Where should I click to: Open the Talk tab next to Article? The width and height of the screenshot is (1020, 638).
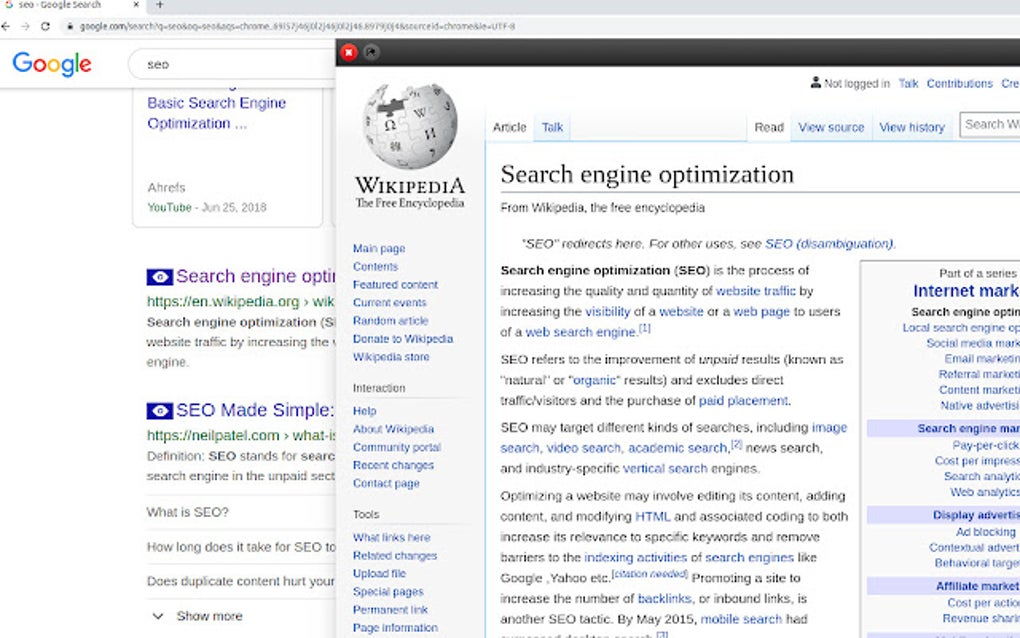(552, 127)
